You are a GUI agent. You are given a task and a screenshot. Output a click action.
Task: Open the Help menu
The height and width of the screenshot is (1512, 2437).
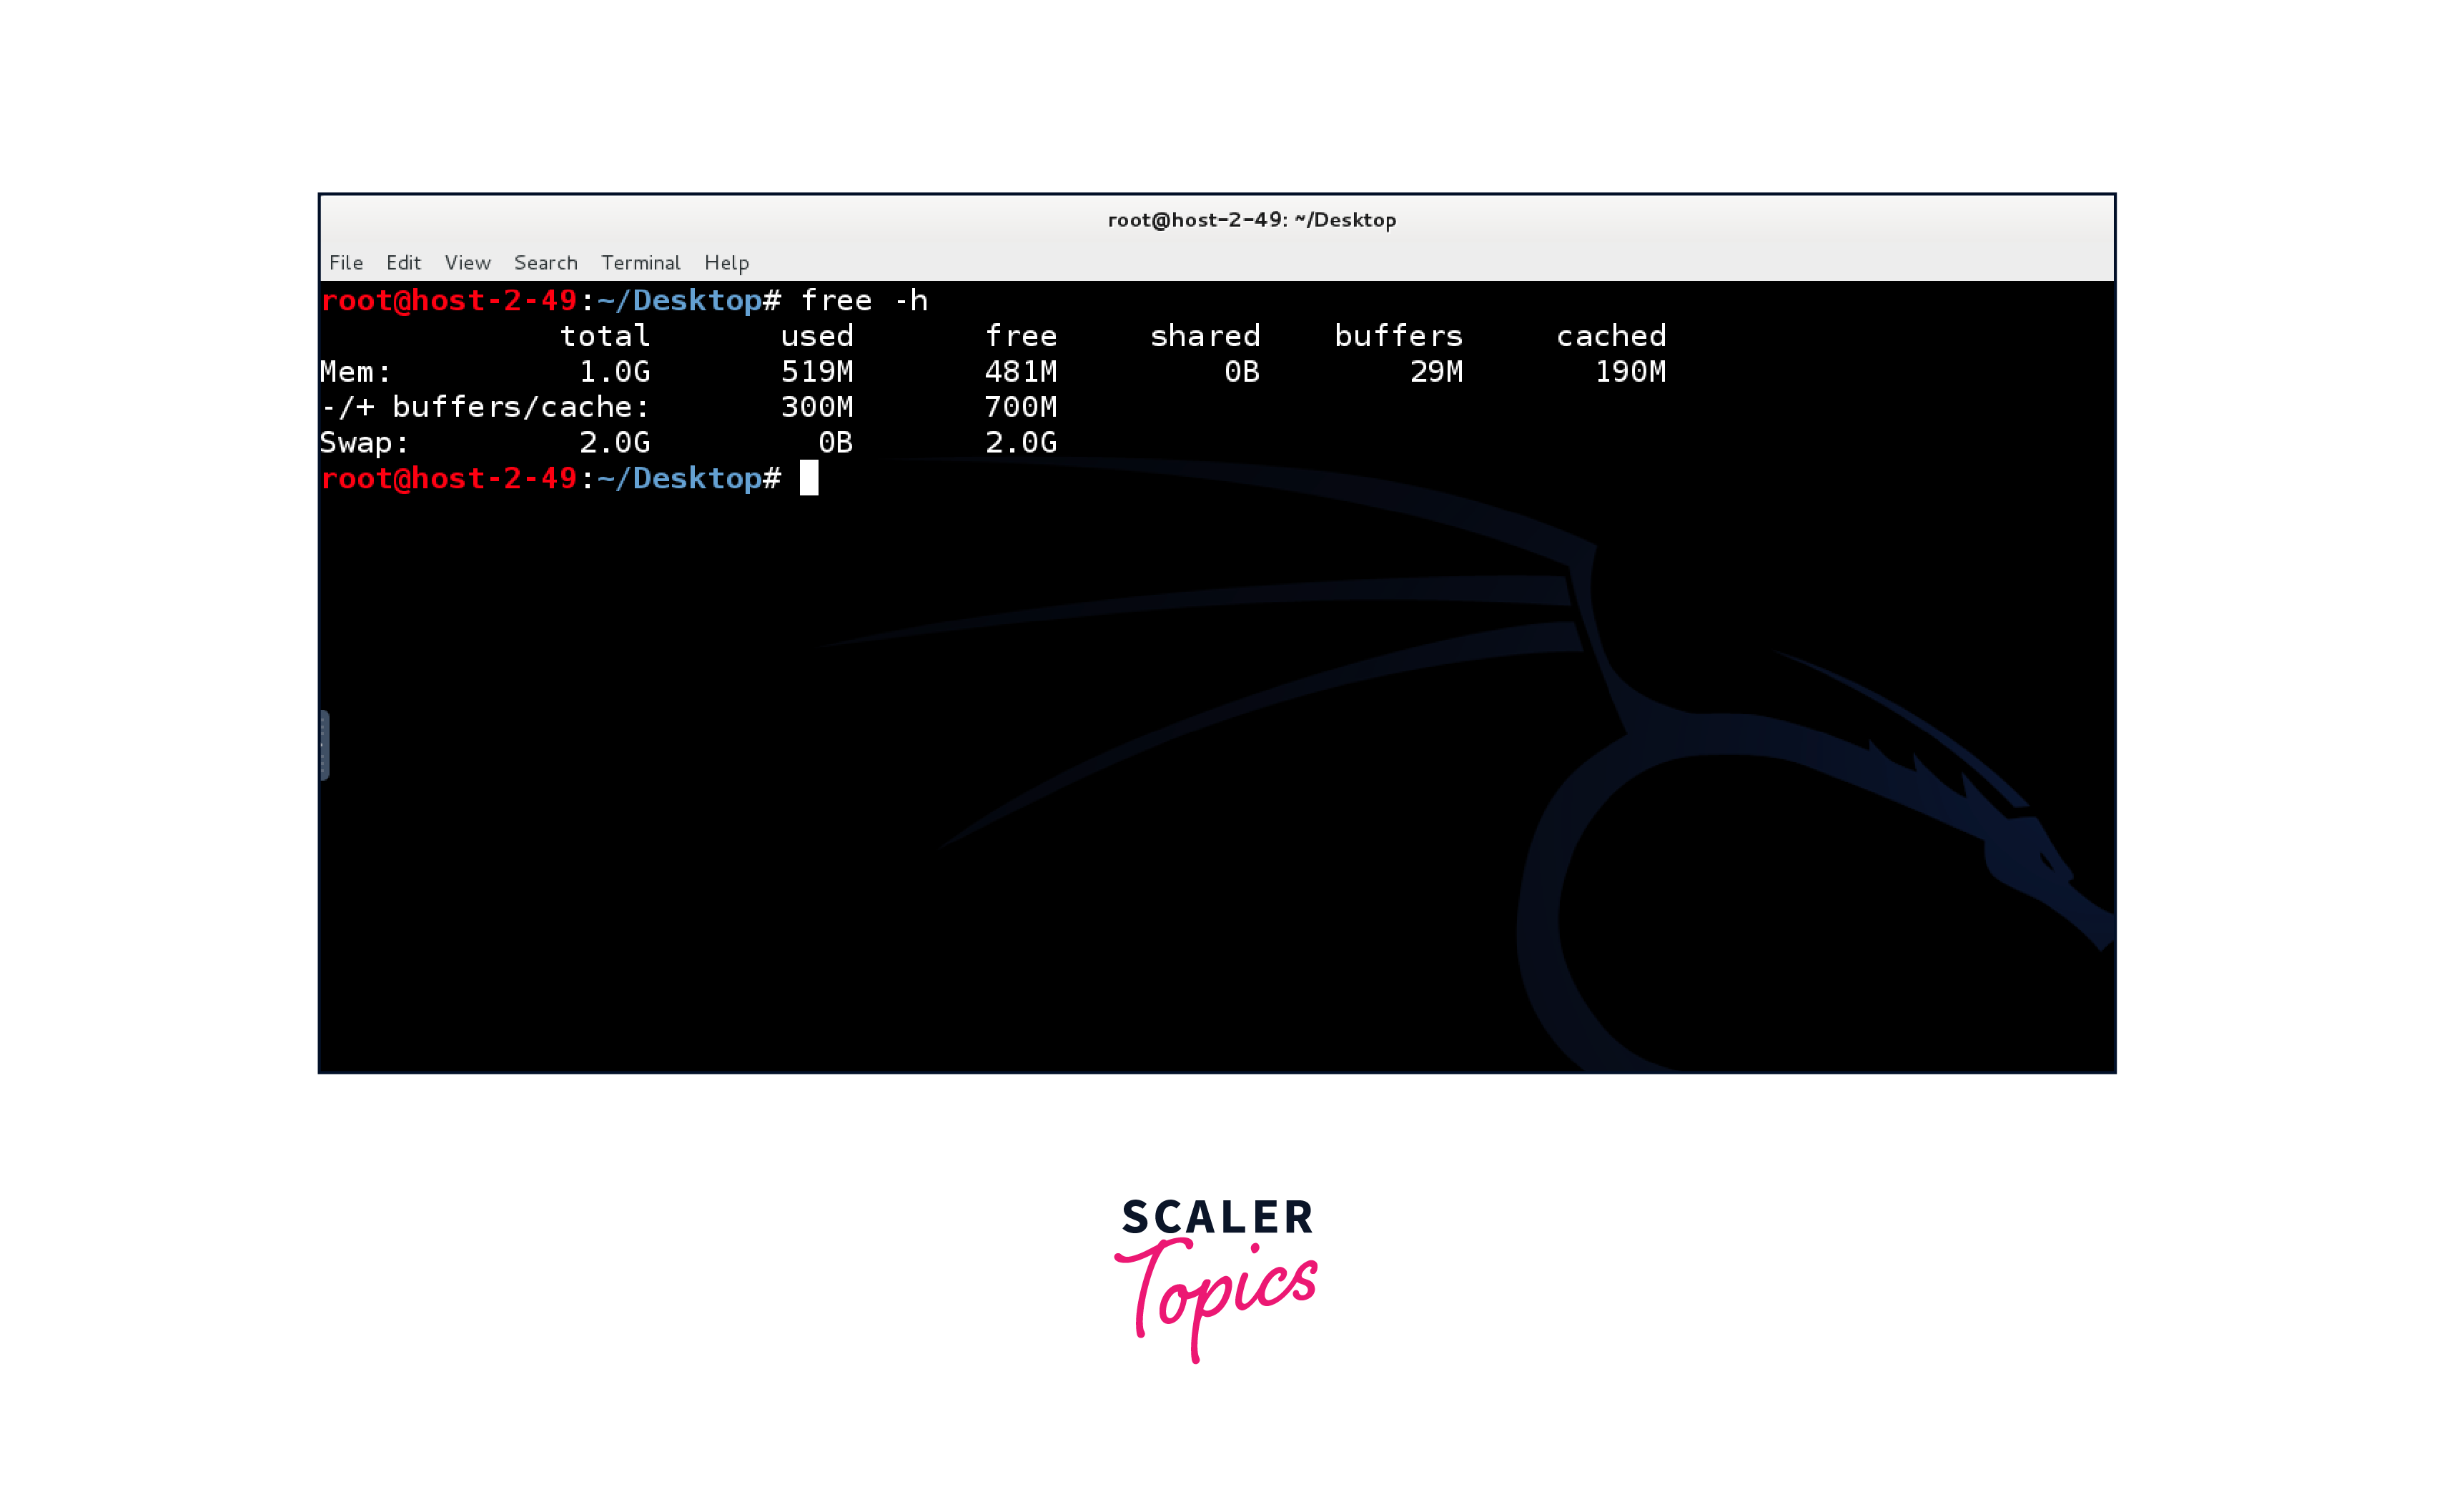pyautogui.click(x=727, y=262)
